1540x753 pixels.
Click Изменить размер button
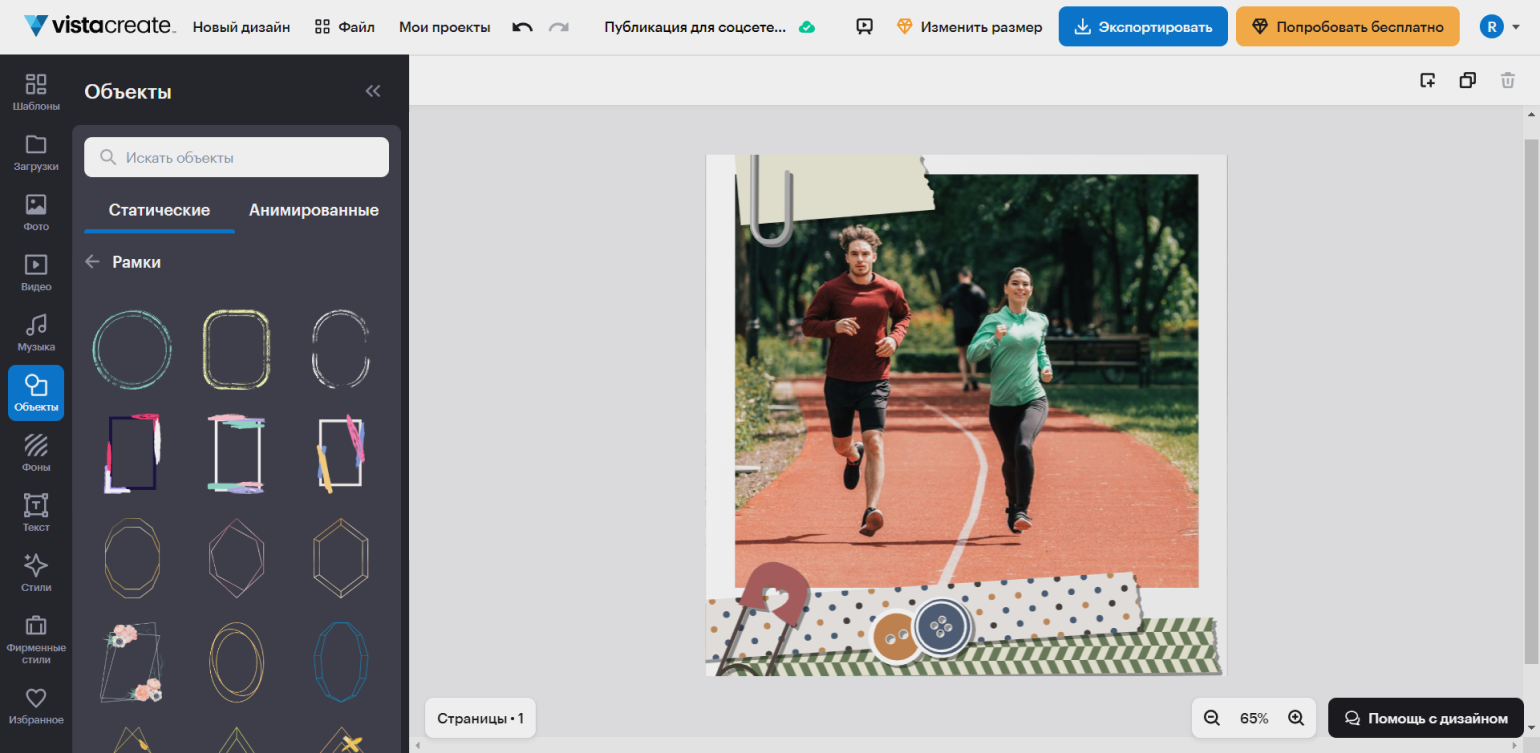[x=969, y=27]
